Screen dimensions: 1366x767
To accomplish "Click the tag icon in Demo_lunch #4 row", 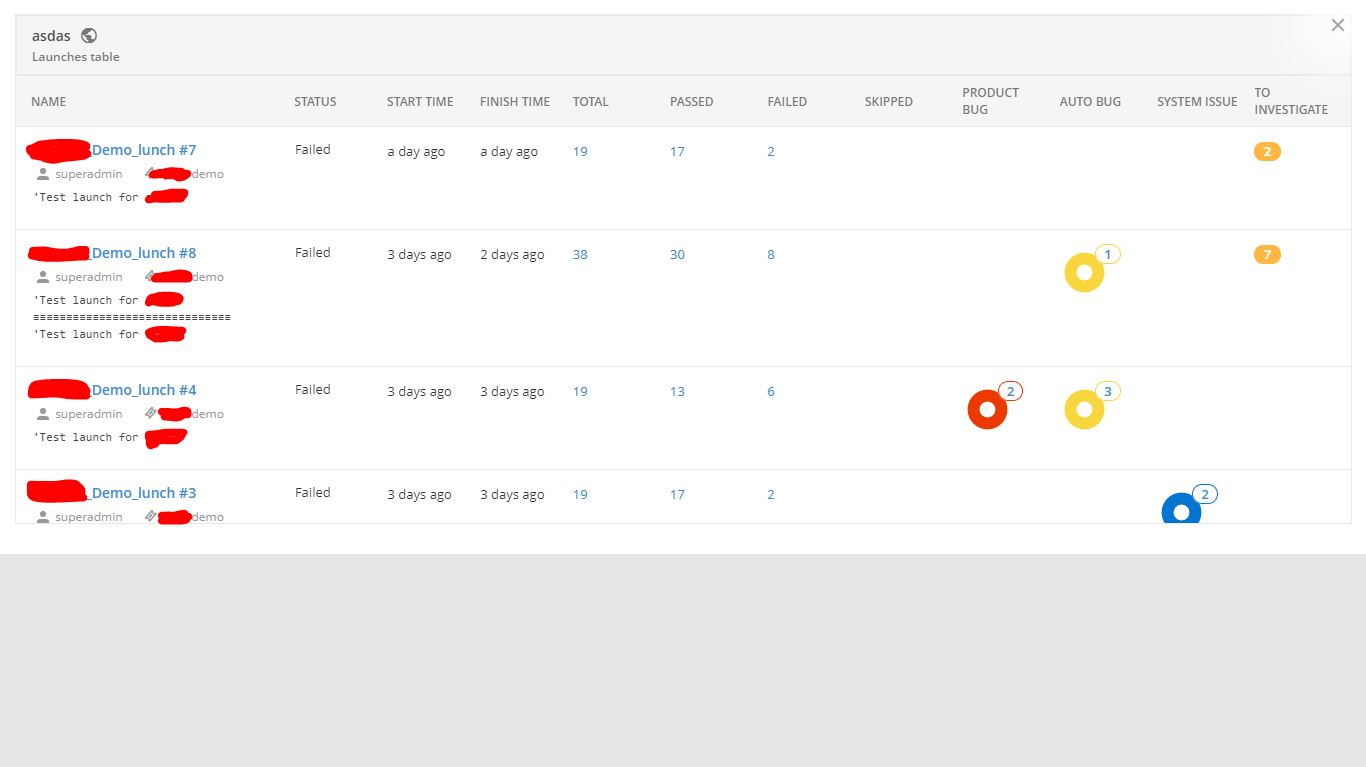I will (151, 413).
